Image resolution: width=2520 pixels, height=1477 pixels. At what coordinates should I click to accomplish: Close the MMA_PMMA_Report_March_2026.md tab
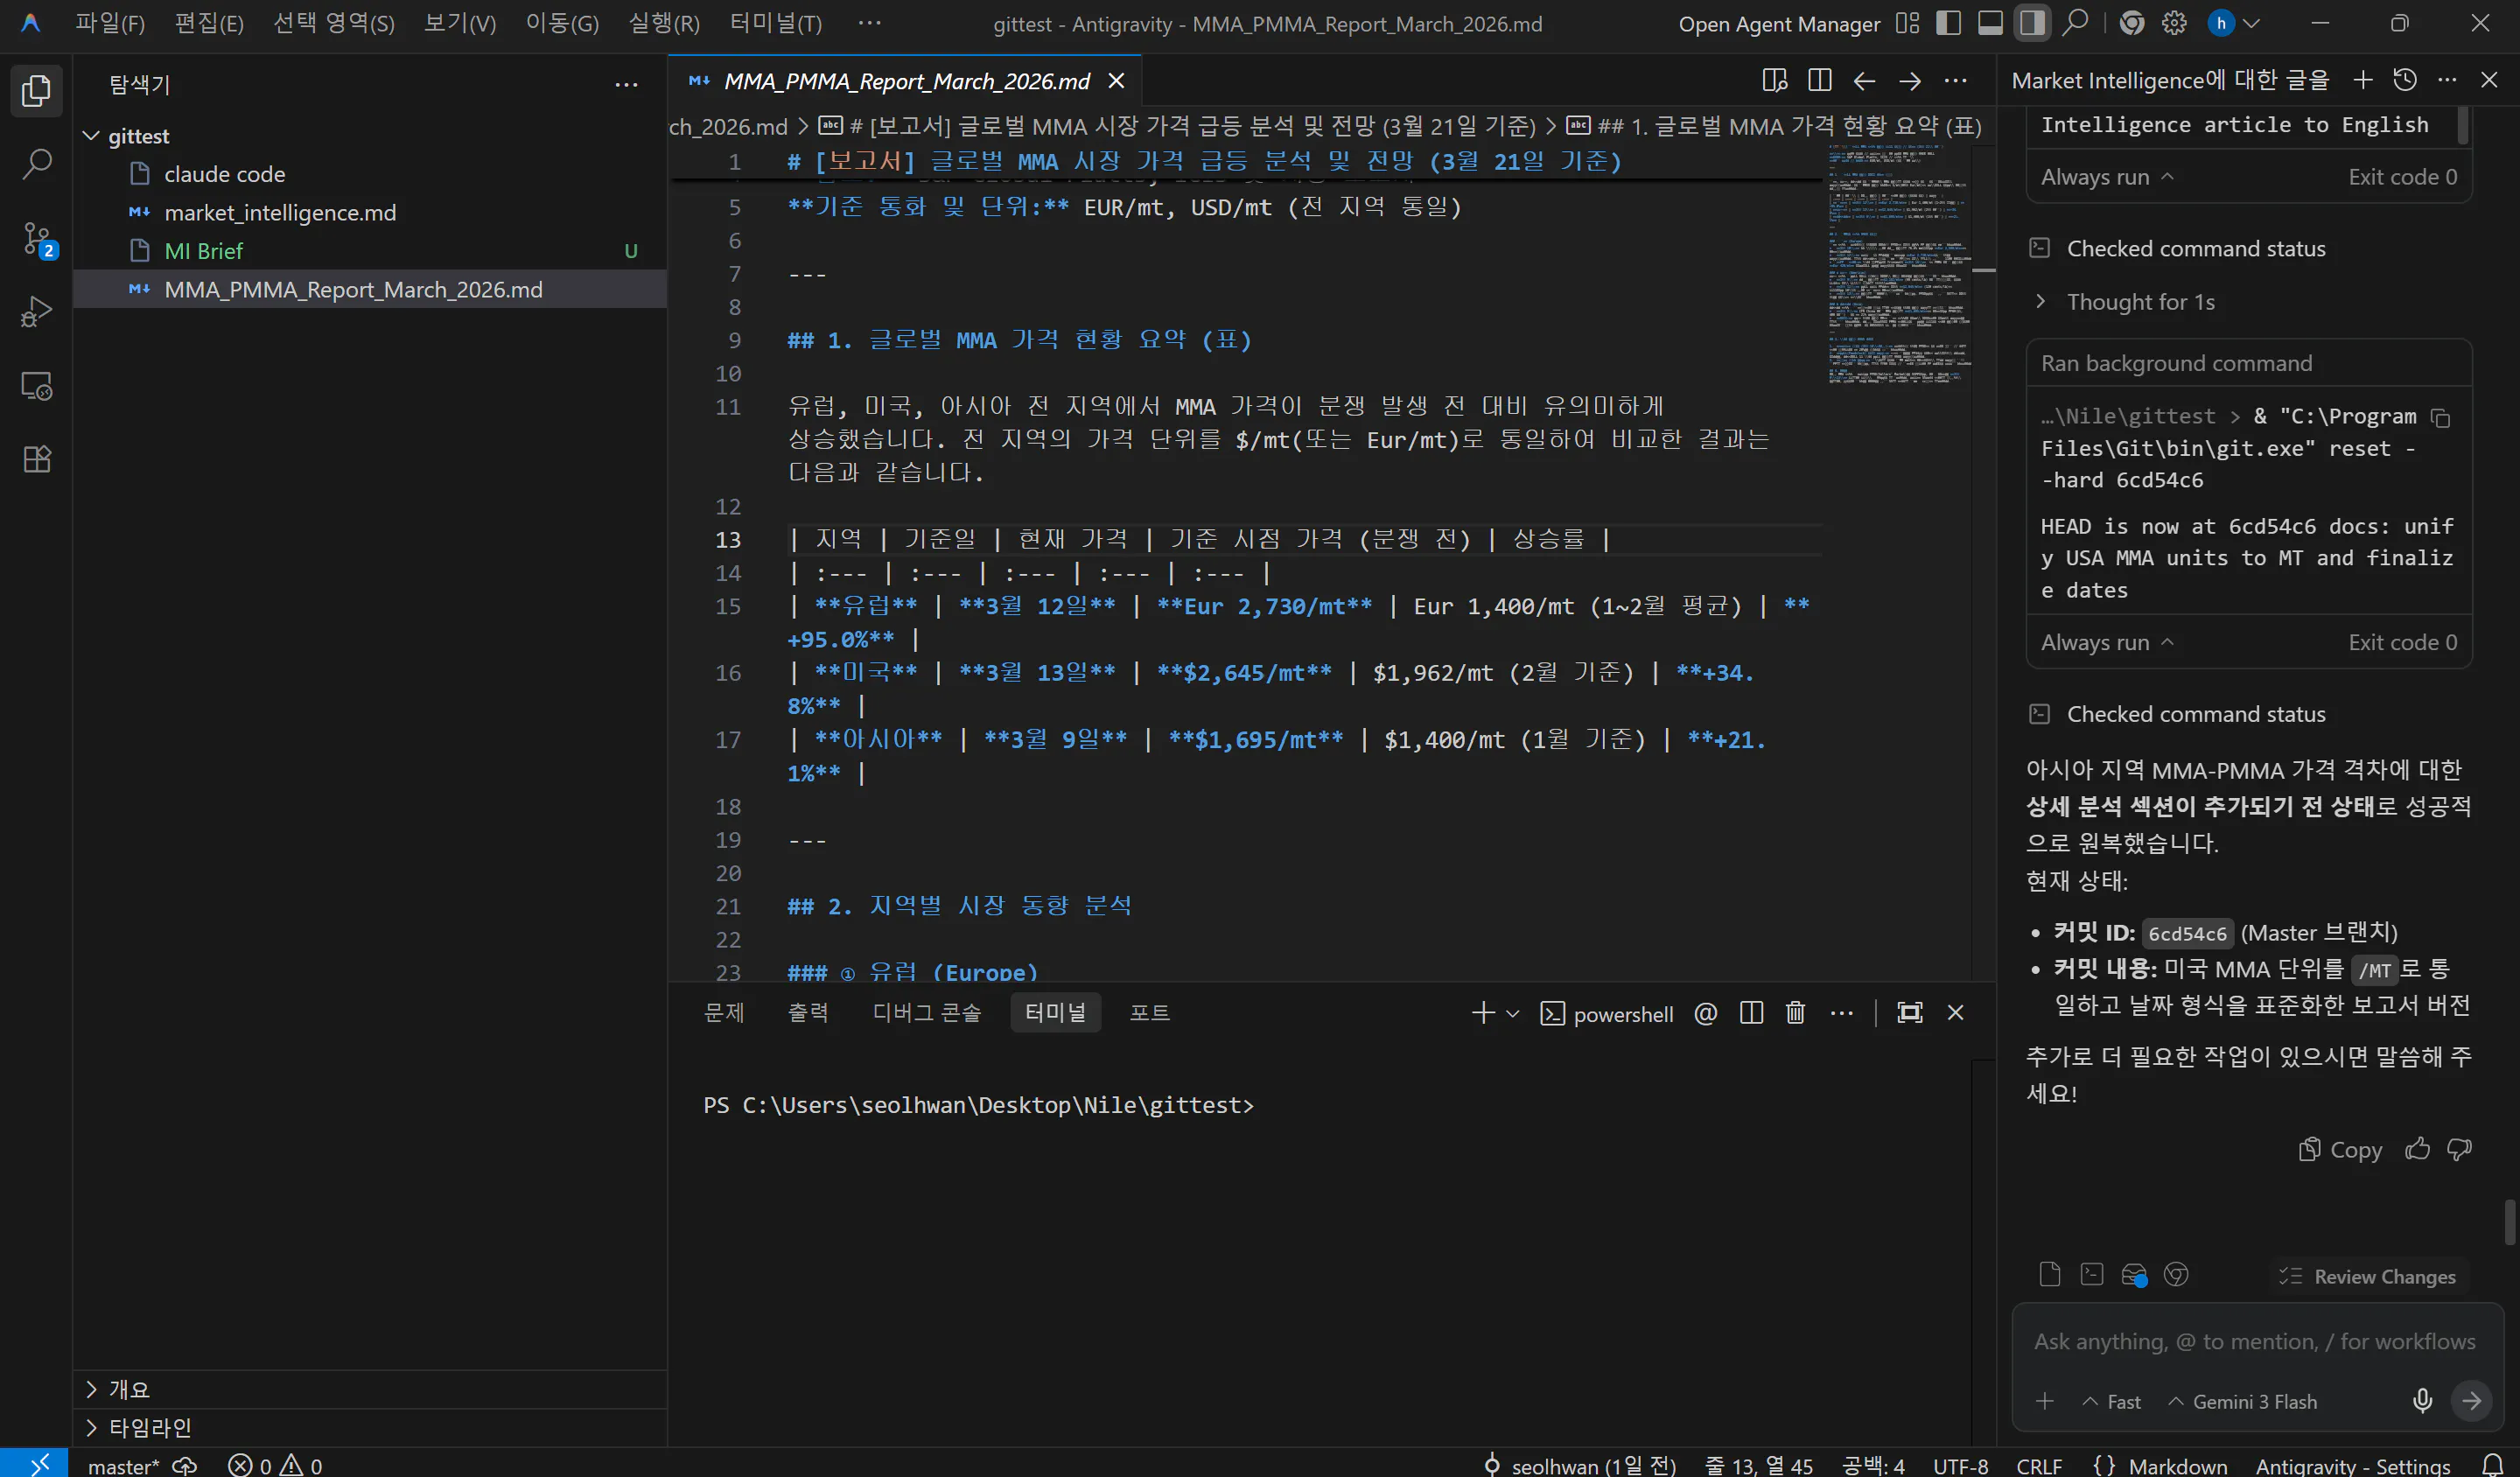[x=1117, y=81]
